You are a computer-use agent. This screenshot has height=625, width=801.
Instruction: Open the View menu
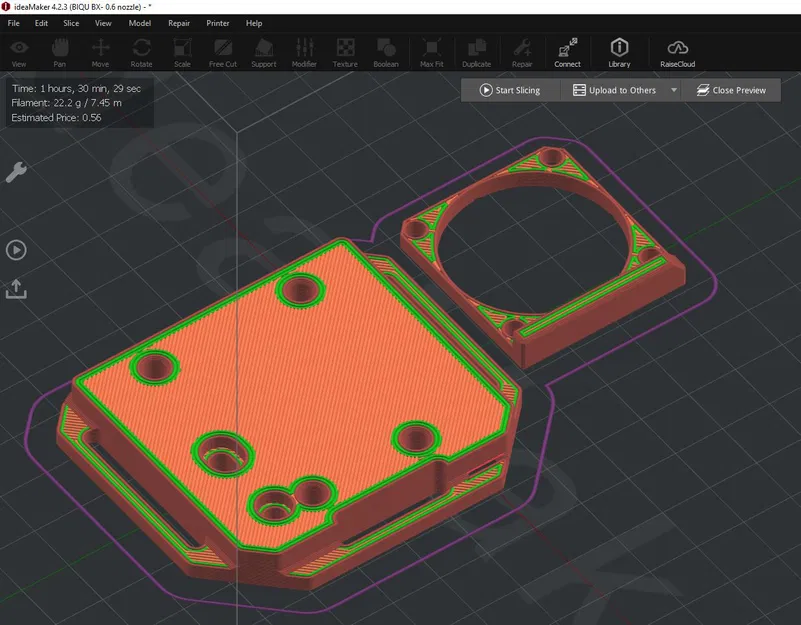tap(103, 23)
